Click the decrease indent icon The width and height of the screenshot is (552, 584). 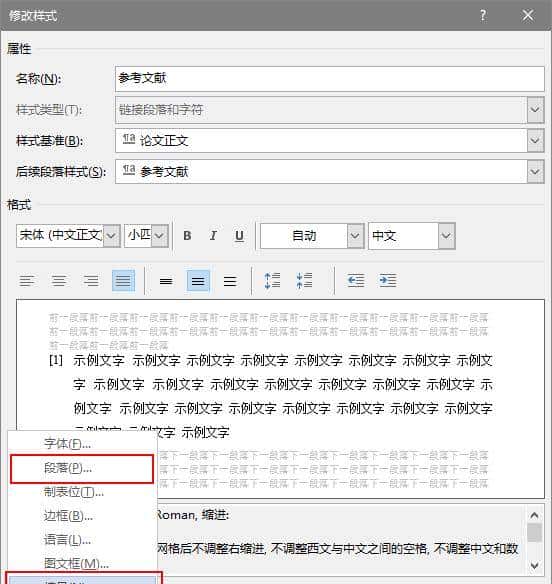[x=356, y=281]
